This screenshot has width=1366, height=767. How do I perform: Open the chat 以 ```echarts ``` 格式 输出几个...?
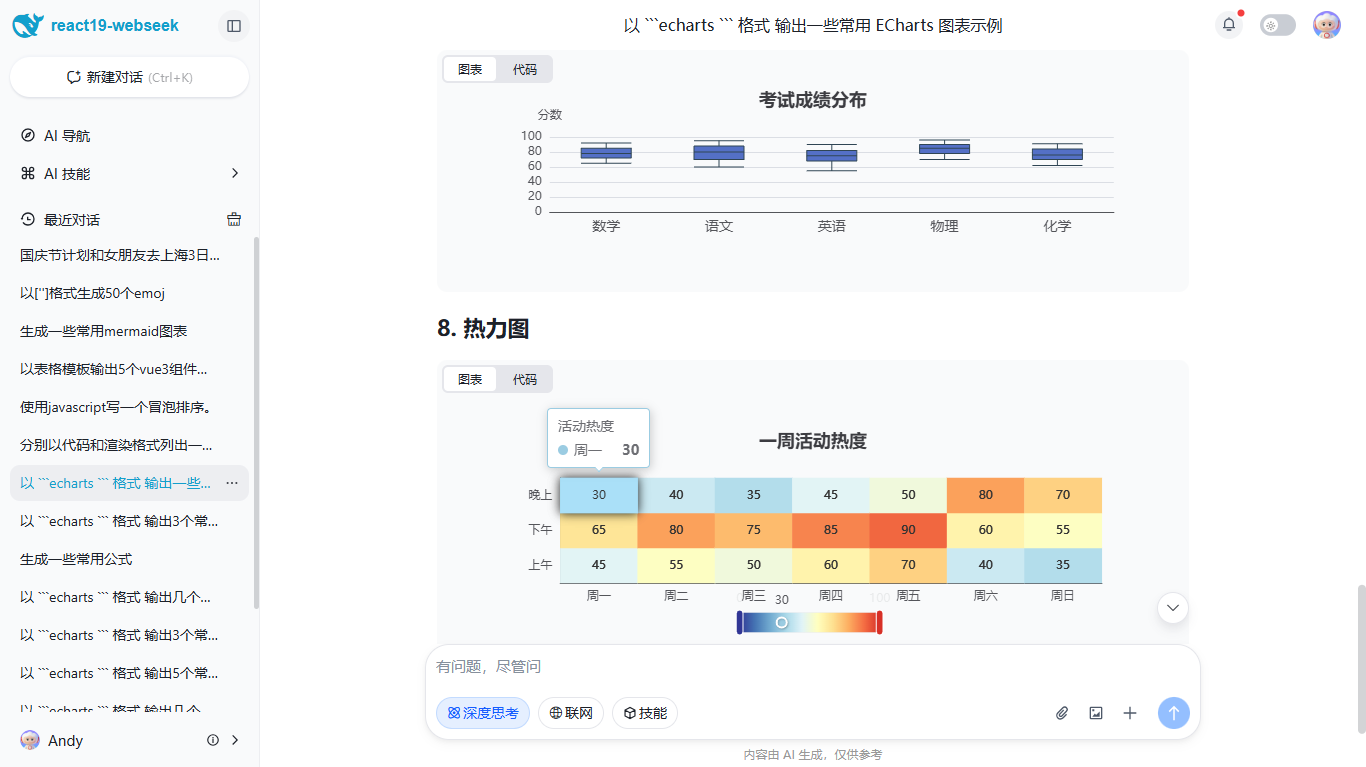130,597
